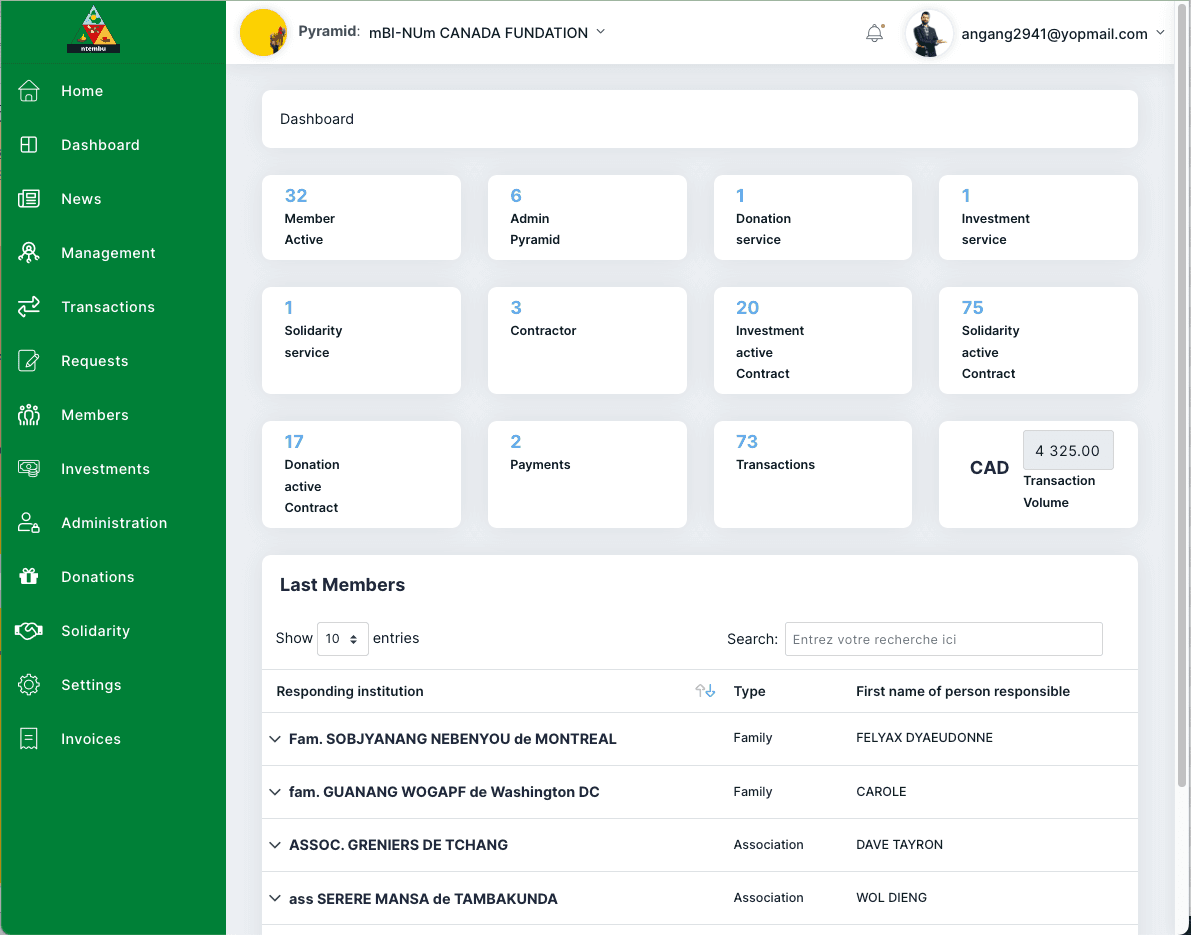Click the Donations gift icon

[29, 577]
